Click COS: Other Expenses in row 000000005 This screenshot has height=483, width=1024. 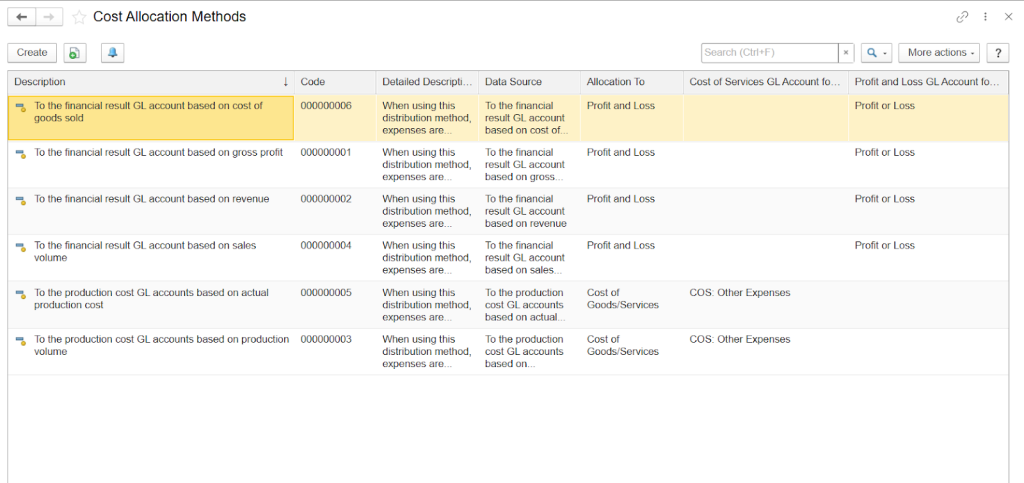[740, 292]
